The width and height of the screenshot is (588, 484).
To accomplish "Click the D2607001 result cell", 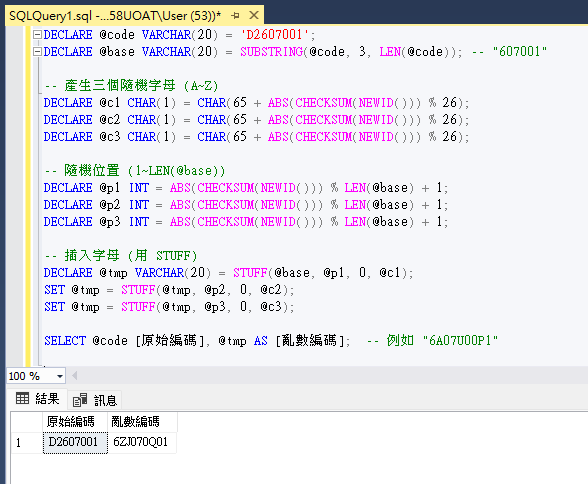I will point(75,442).
